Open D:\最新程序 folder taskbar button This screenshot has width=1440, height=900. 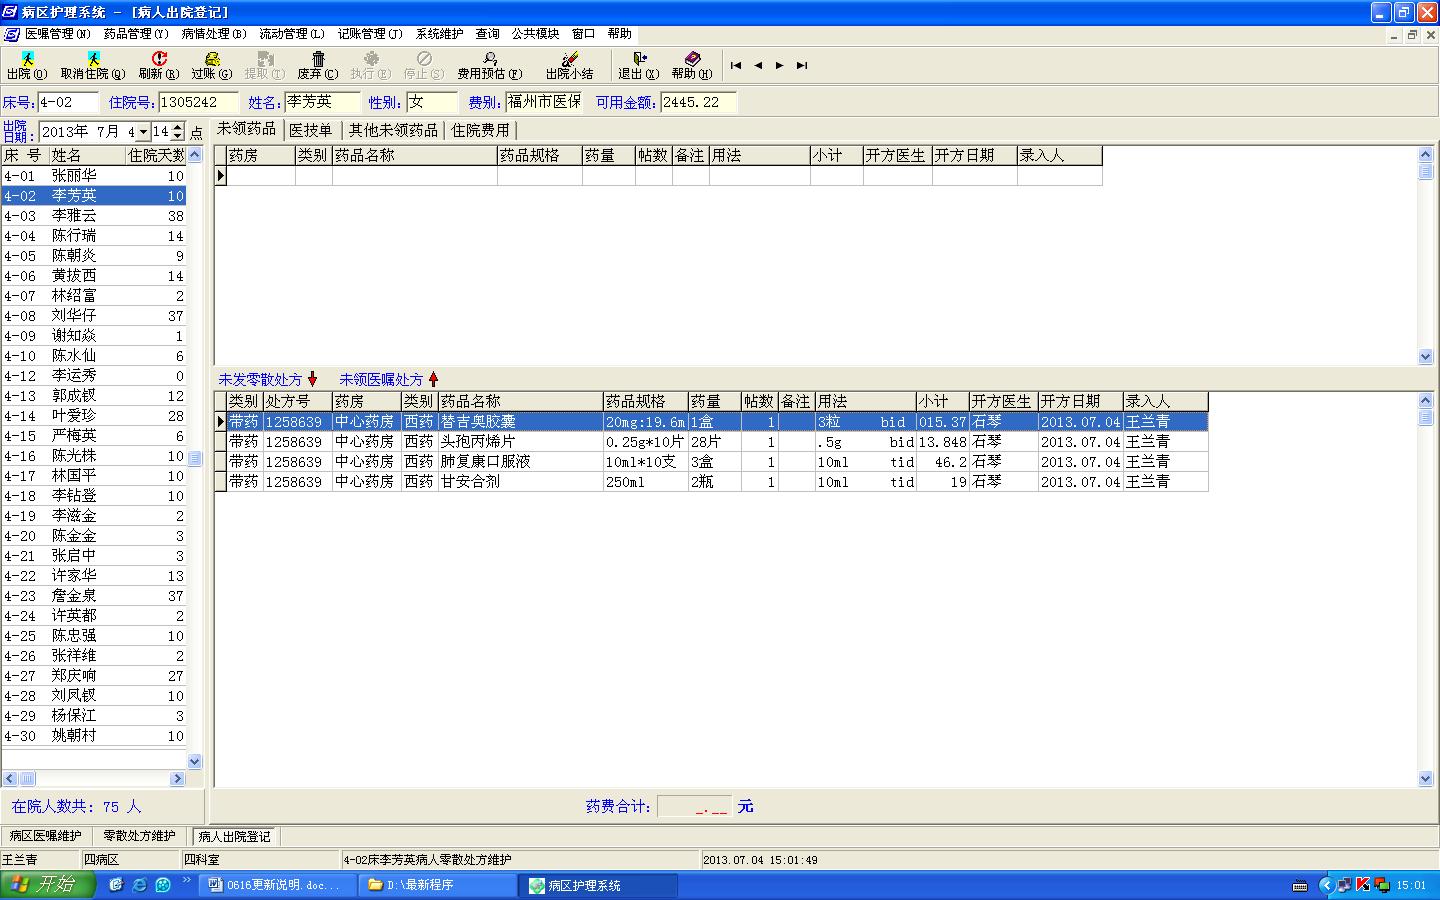coord(439,885)
